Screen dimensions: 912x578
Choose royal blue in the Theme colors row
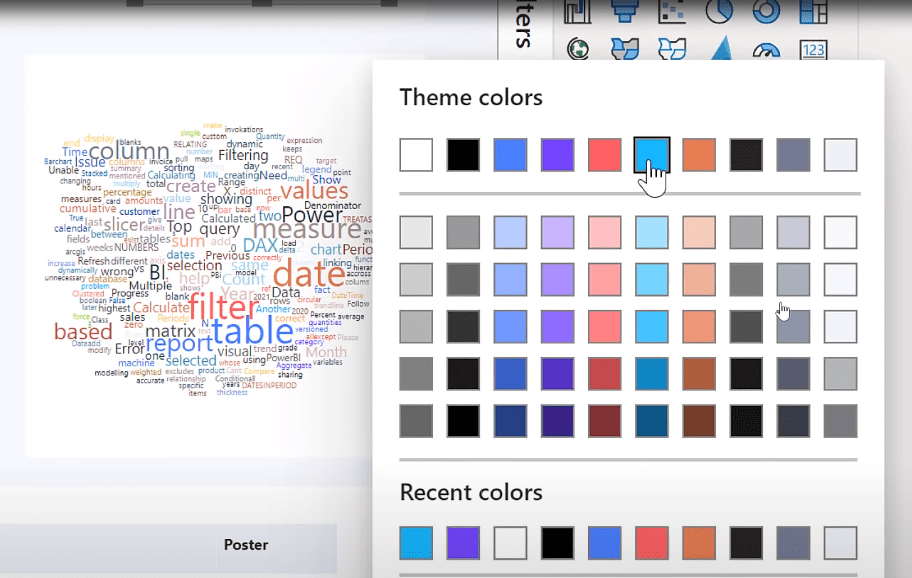(510, 155)
